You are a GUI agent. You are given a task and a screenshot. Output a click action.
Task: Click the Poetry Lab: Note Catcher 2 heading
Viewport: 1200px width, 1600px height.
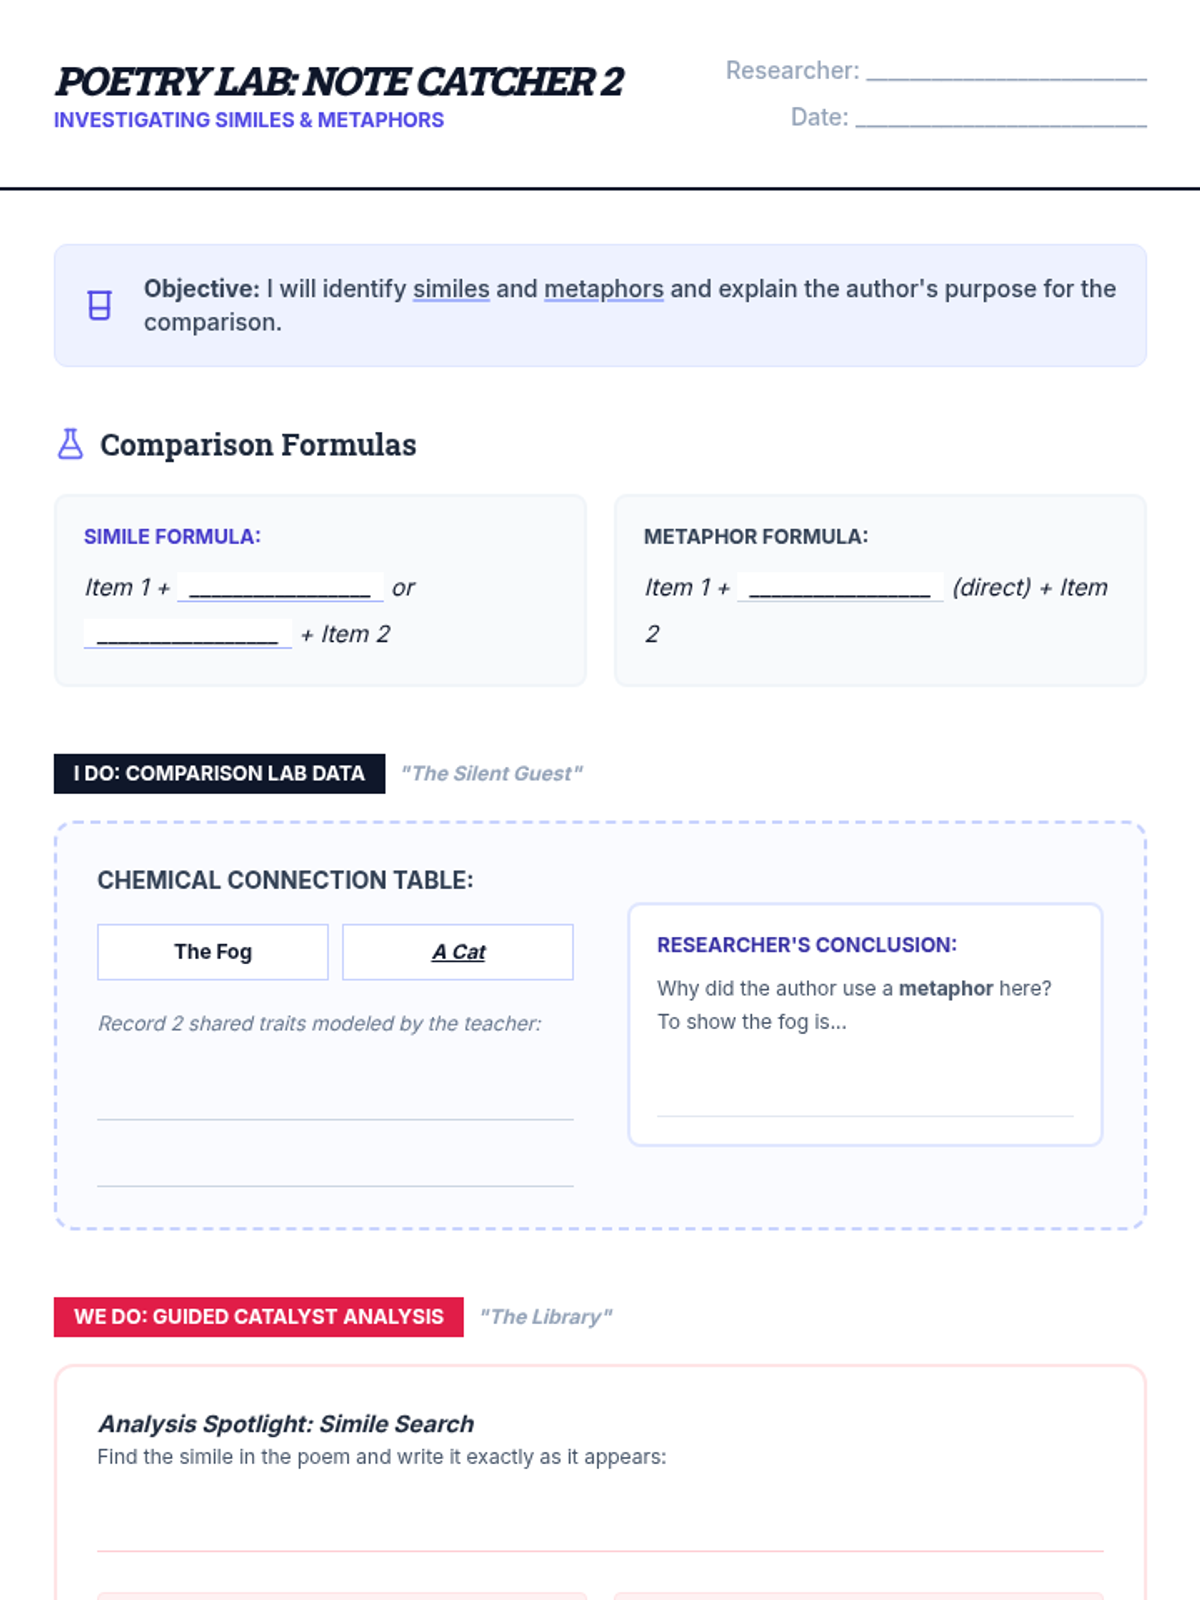pos(339,81)
